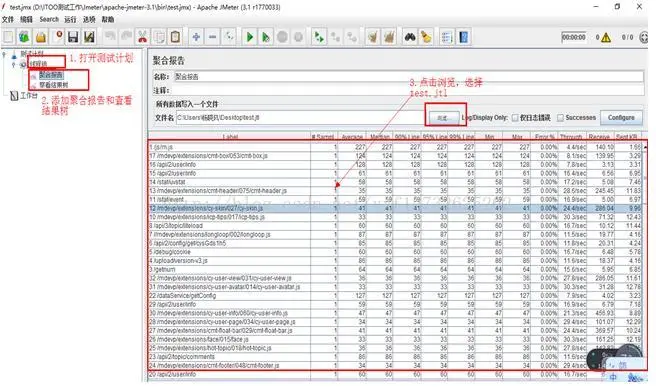656x387 pixels.
Task: Click the 浏览 browse button
Action: pos(443,118)
